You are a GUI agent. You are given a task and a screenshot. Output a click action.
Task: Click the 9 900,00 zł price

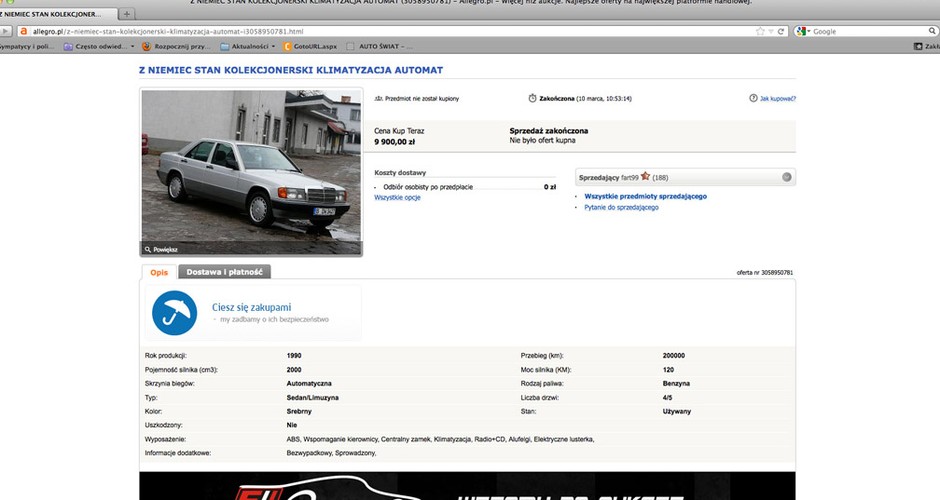[x=394, y=142]
